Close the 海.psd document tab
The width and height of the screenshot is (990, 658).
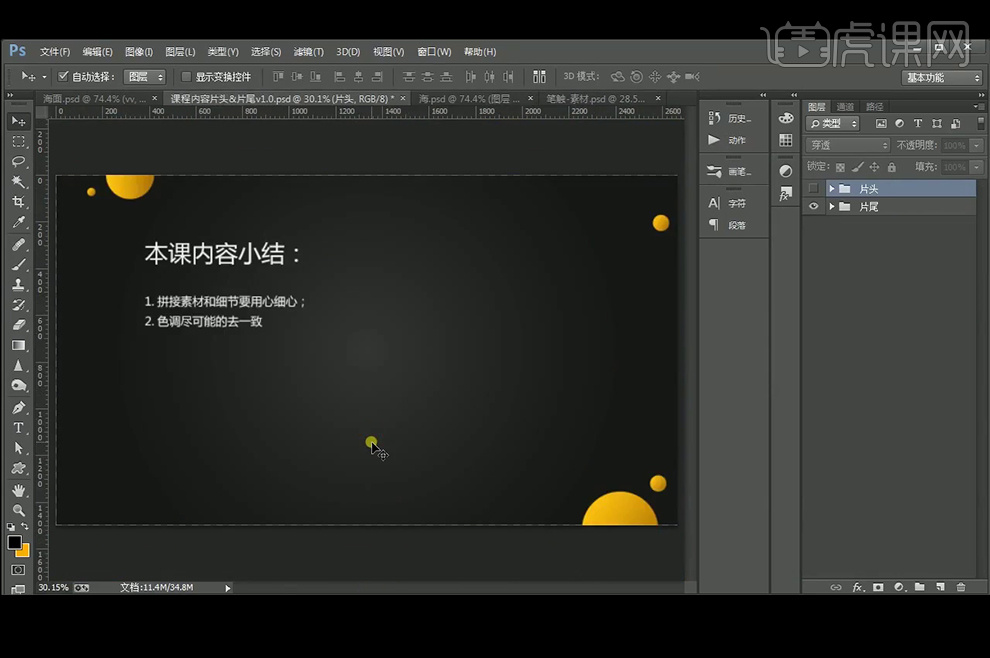[530, 98]
